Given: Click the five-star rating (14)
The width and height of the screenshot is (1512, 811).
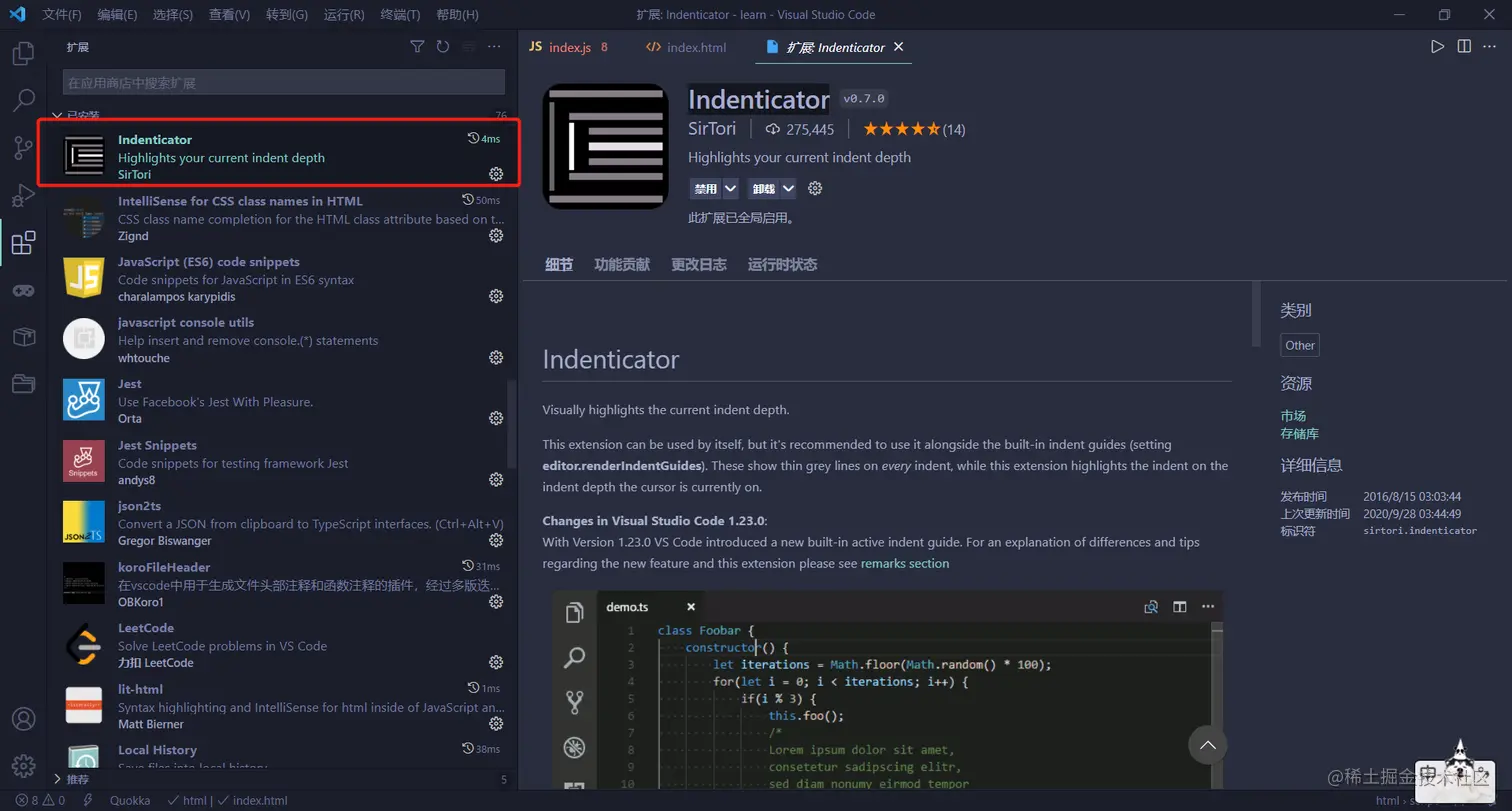Looking at the screenshot, I should 914,129.
